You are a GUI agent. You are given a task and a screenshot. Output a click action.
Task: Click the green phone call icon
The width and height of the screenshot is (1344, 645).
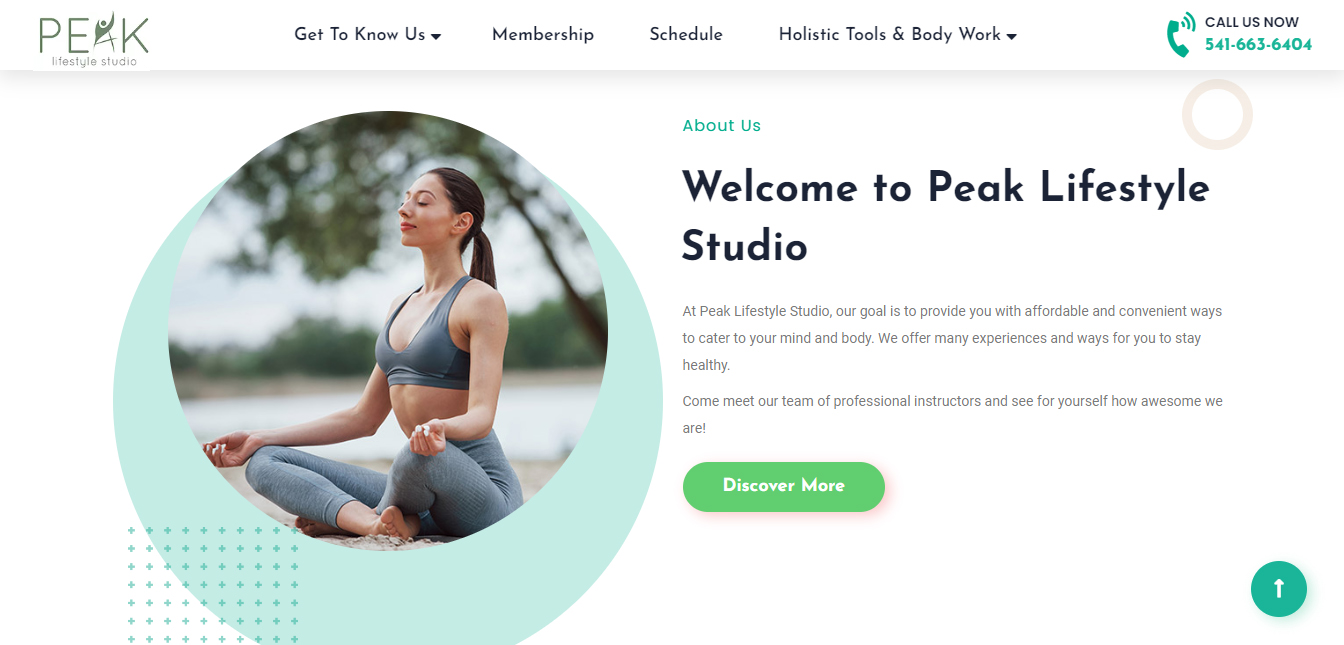pos(1181,35)
